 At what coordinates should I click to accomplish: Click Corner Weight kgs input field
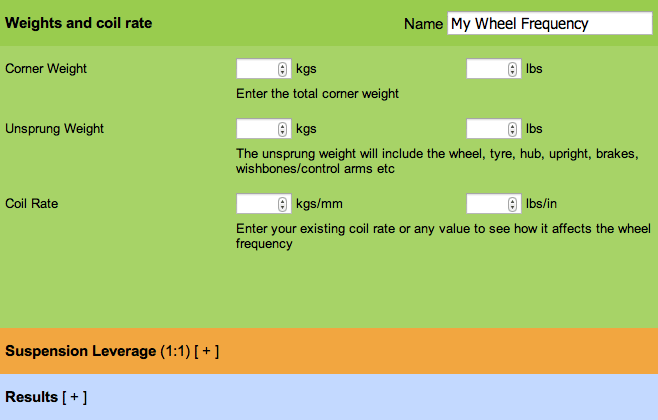[256, 69]
